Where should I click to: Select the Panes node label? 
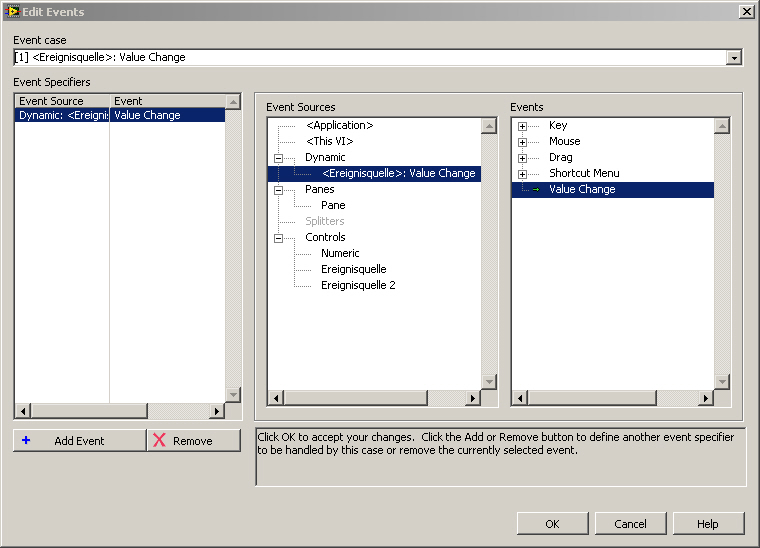tap(320, 189)
